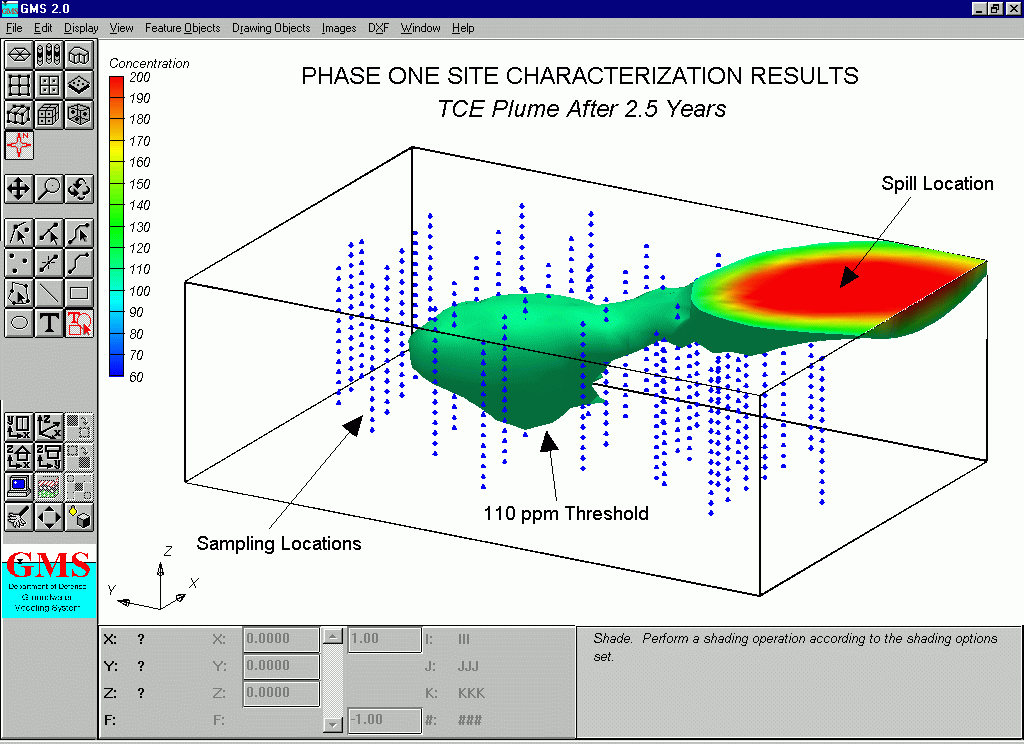The image size is (1024, 744).
Task: Select the Oval drawing tool
Action: 19,323
